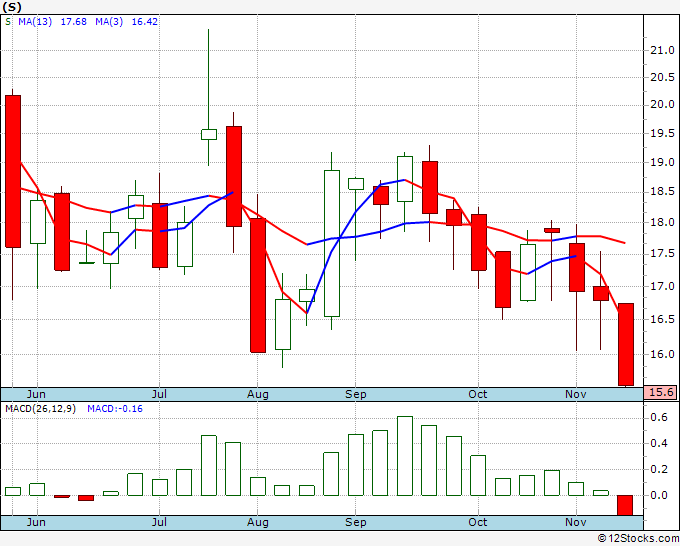Click the Nov marker on MACD timeline
Screen dimensions: 680x546
click(575, 522)
